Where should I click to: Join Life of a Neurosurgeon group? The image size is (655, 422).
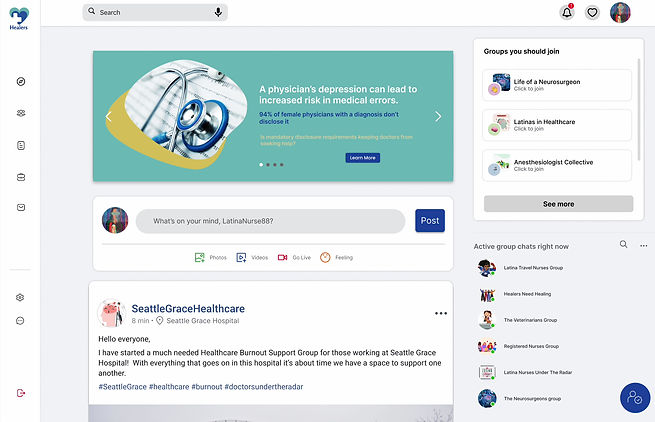(557, 85)
